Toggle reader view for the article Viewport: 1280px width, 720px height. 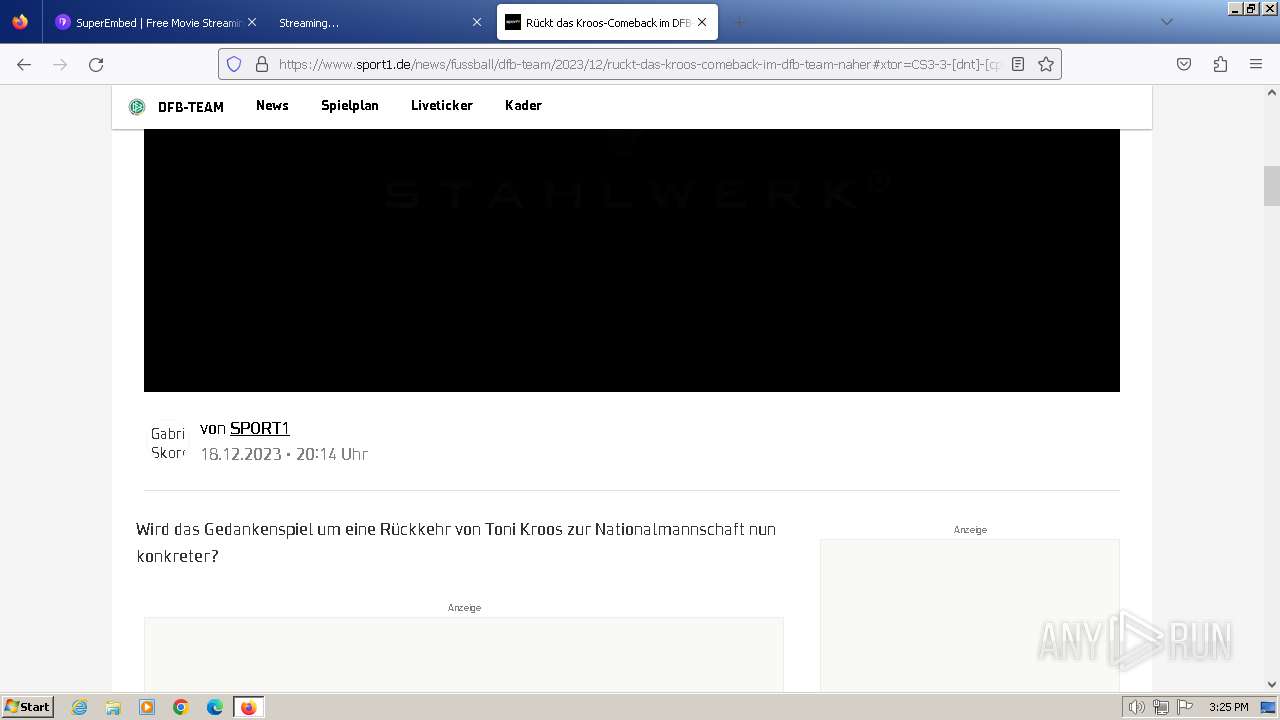(1018, 64)
